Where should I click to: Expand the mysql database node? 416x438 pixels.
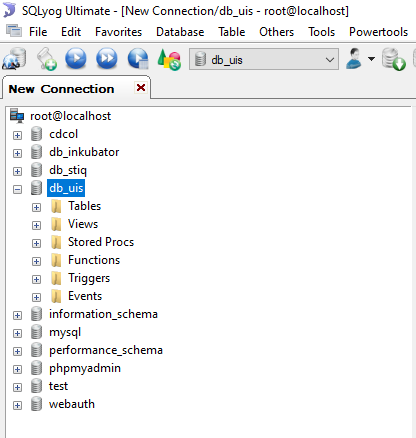(17, 333)
